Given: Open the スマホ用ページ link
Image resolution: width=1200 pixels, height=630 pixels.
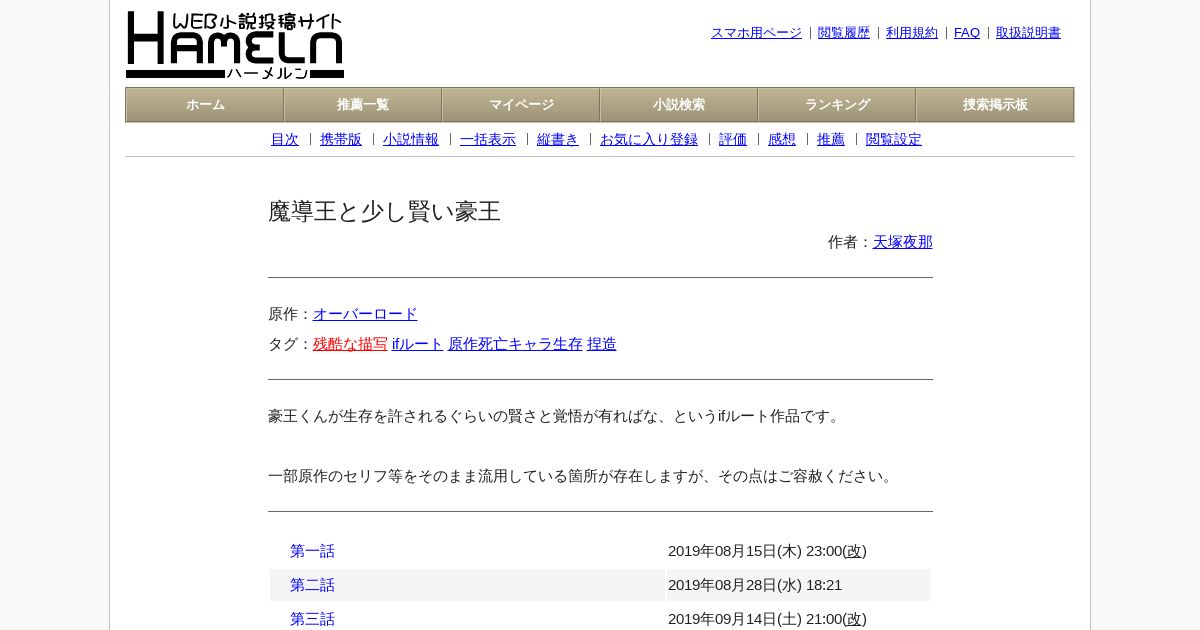Looking at the screenshot, I should (x=756, y=33).
